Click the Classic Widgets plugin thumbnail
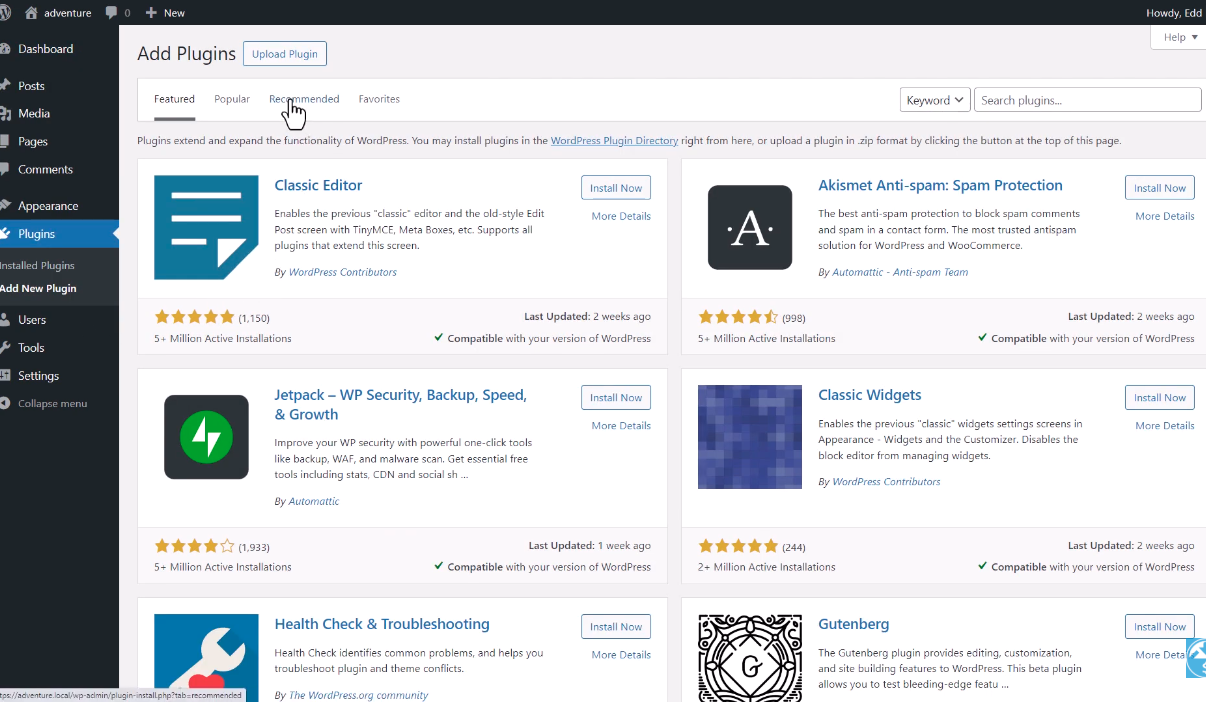 coord(749,437)
